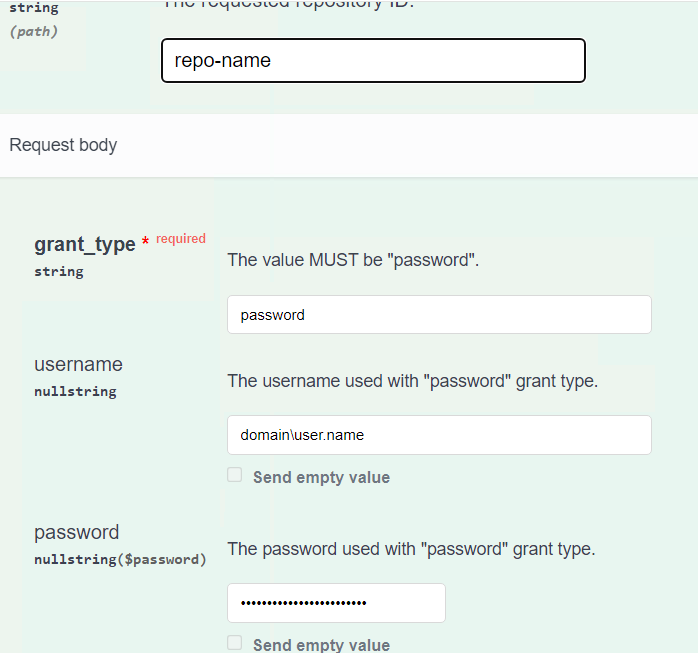
Task: Click the "(path)" parameter location text
Action: coord(34,32)
